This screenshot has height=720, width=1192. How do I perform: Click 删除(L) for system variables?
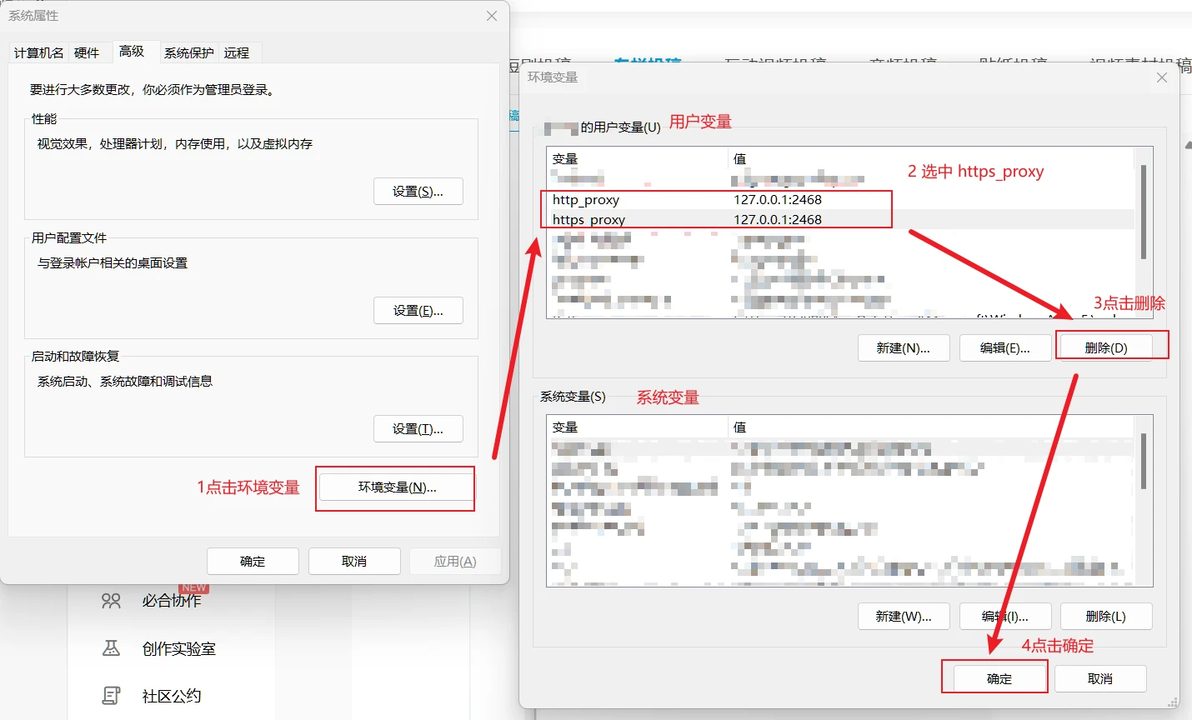pyautogui.click(x=1106, y=617)
